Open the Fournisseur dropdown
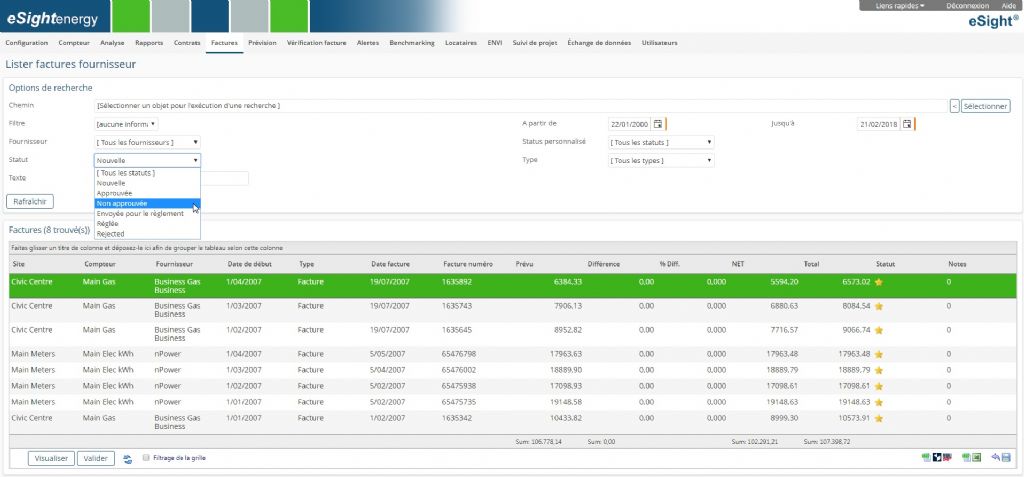Viewport: 1024px width, 477px height. (148, 142)
